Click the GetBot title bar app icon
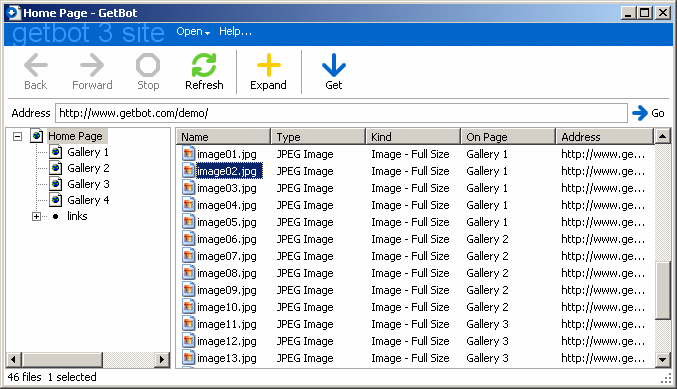 click(13, 13)
